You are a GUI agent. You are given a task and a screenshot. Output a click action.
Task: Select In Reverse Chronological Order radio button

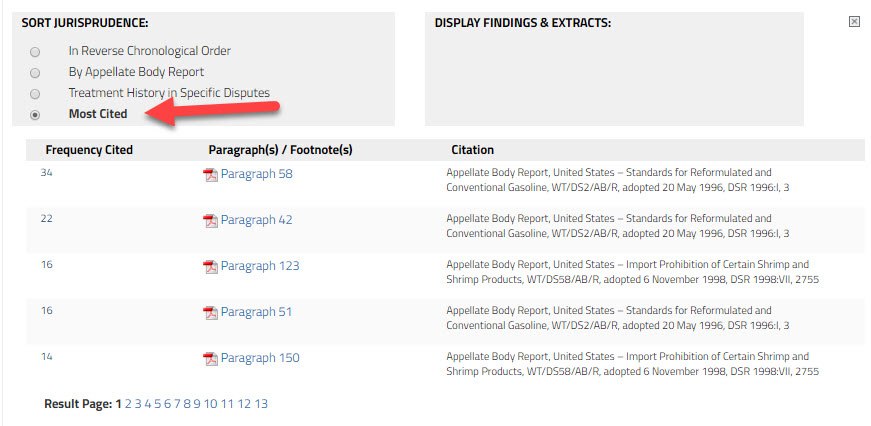35,52
